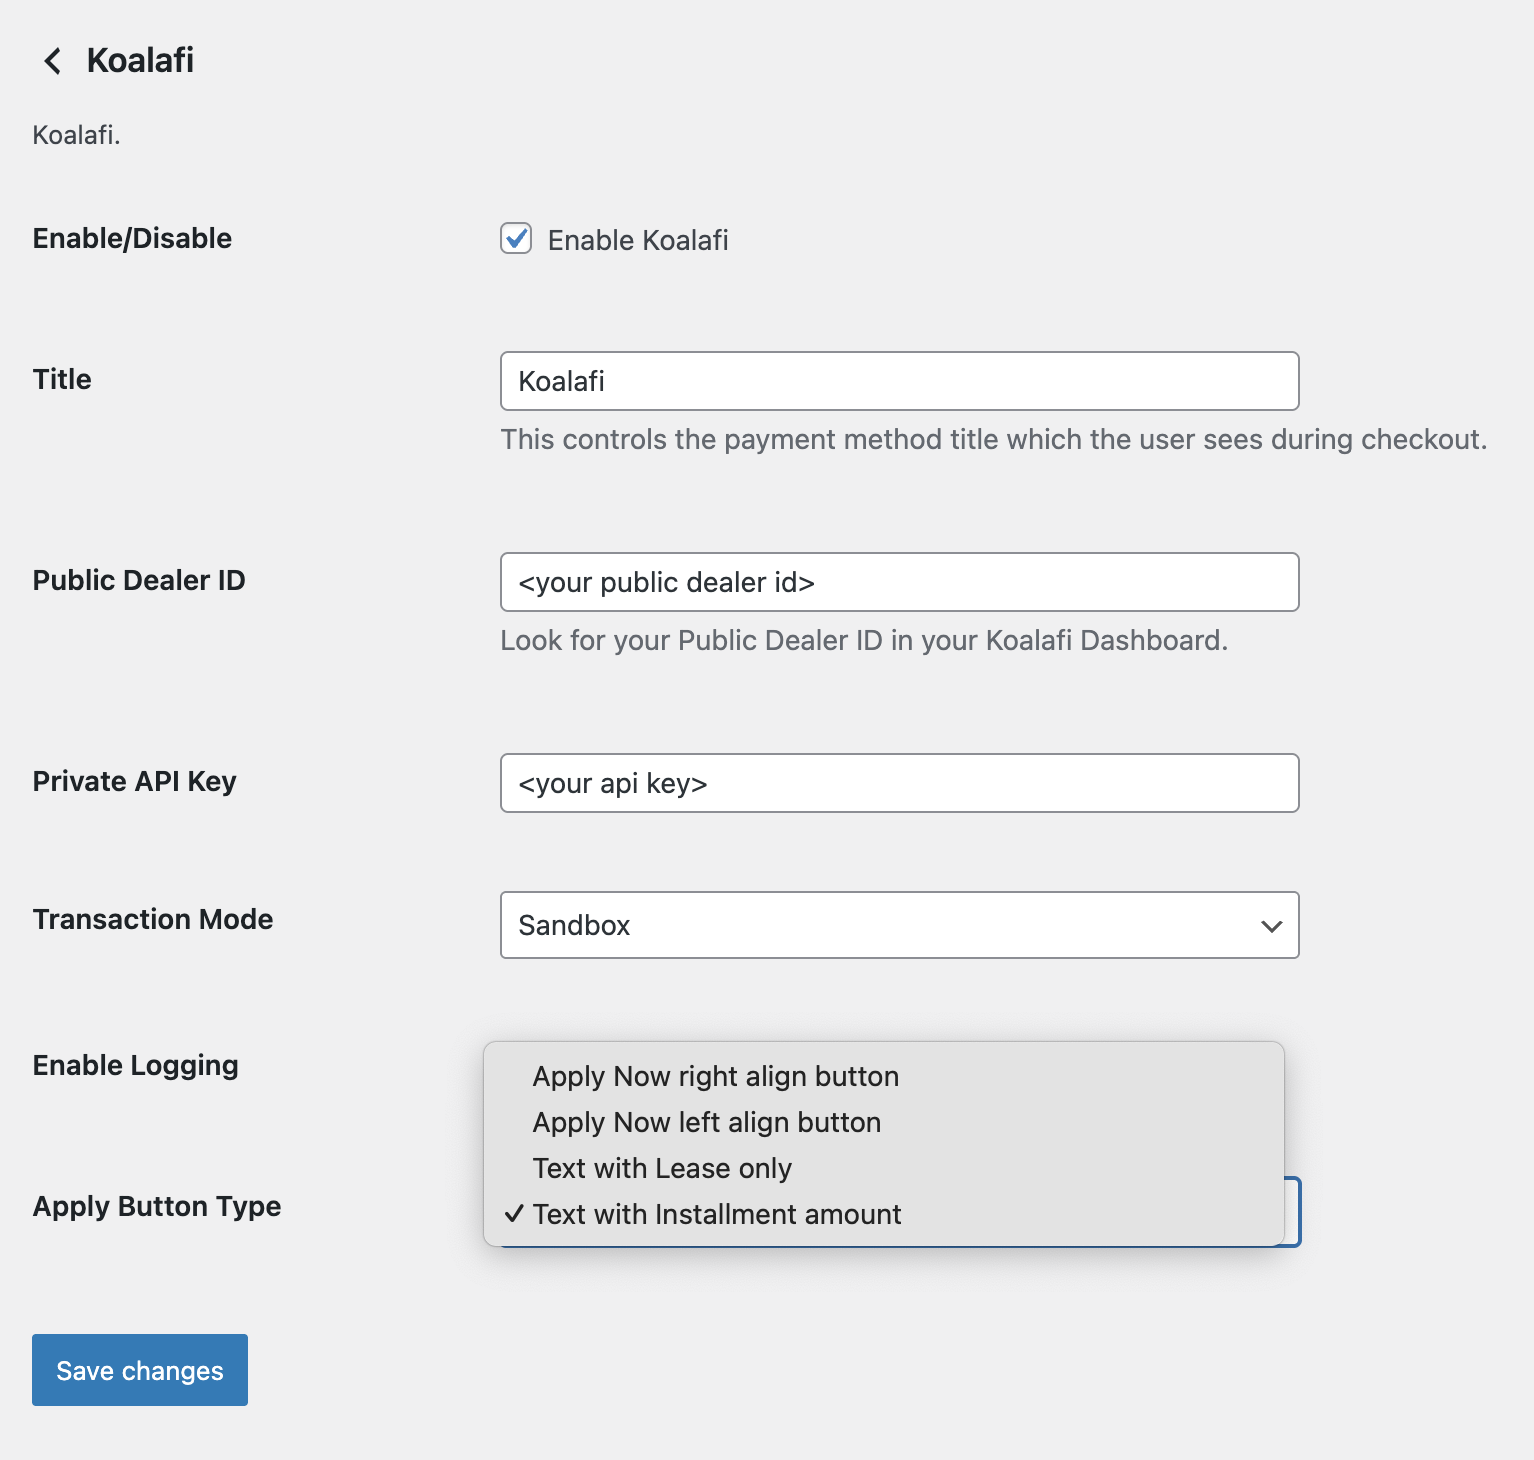The width and height of the screenshot is (1534, 1460).
Task: Click the chevron arrow in Sandbox selector
Action: pyautogui.click(x=1271, y=926)
